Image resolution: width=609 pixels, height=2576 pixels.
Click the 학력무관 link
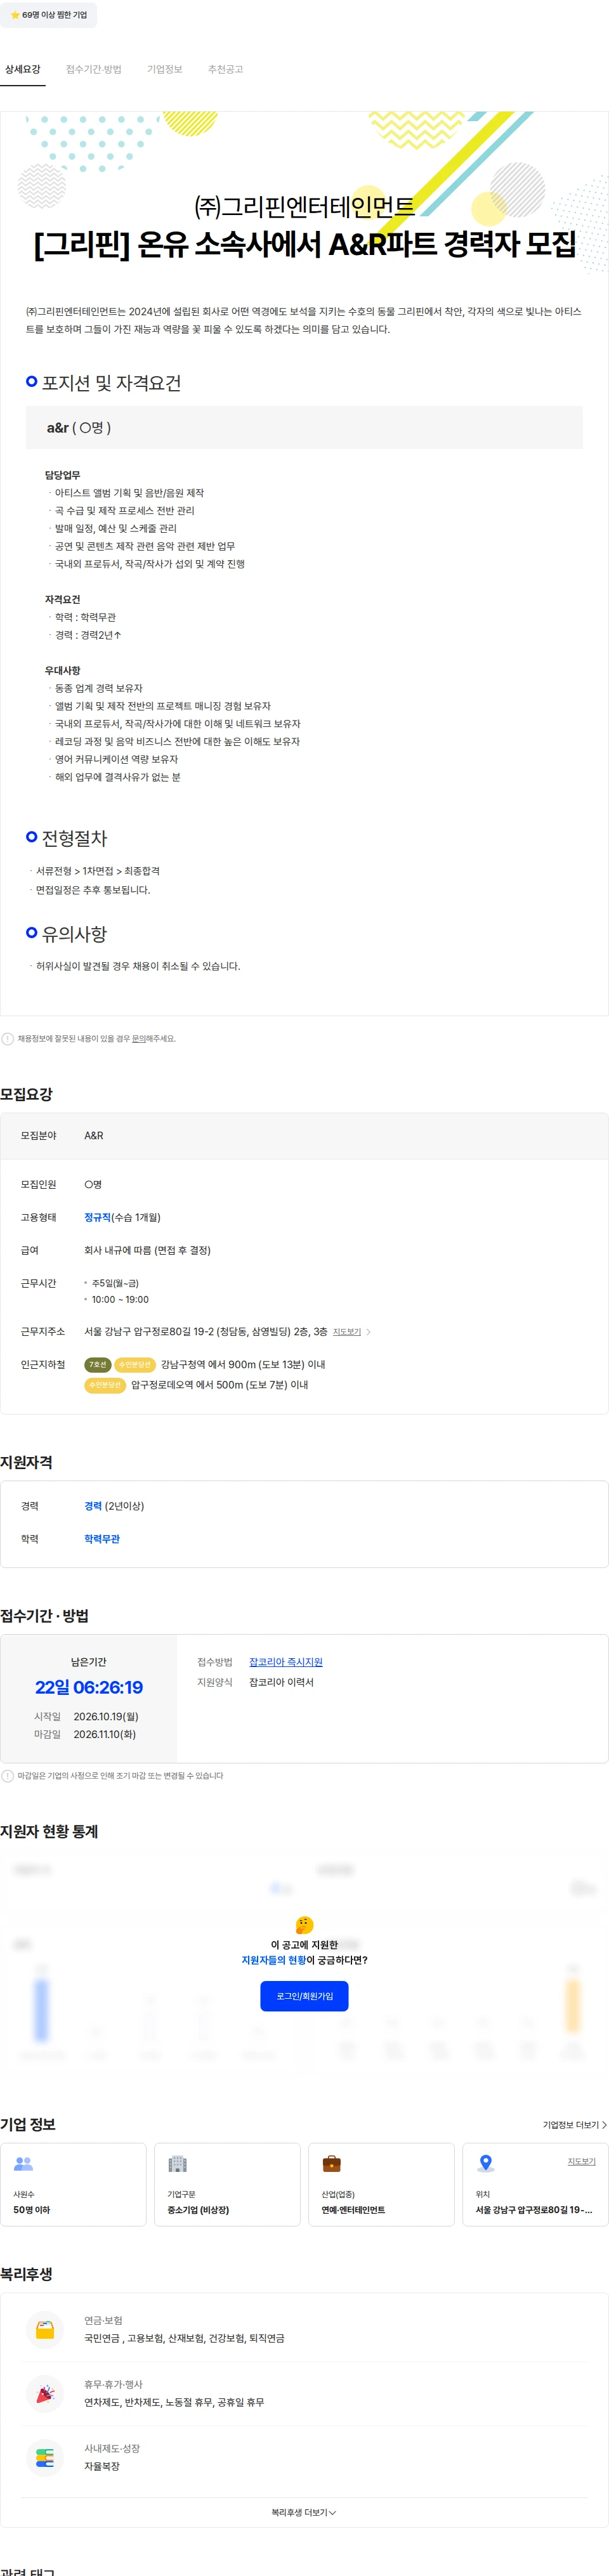point(102,1539)
